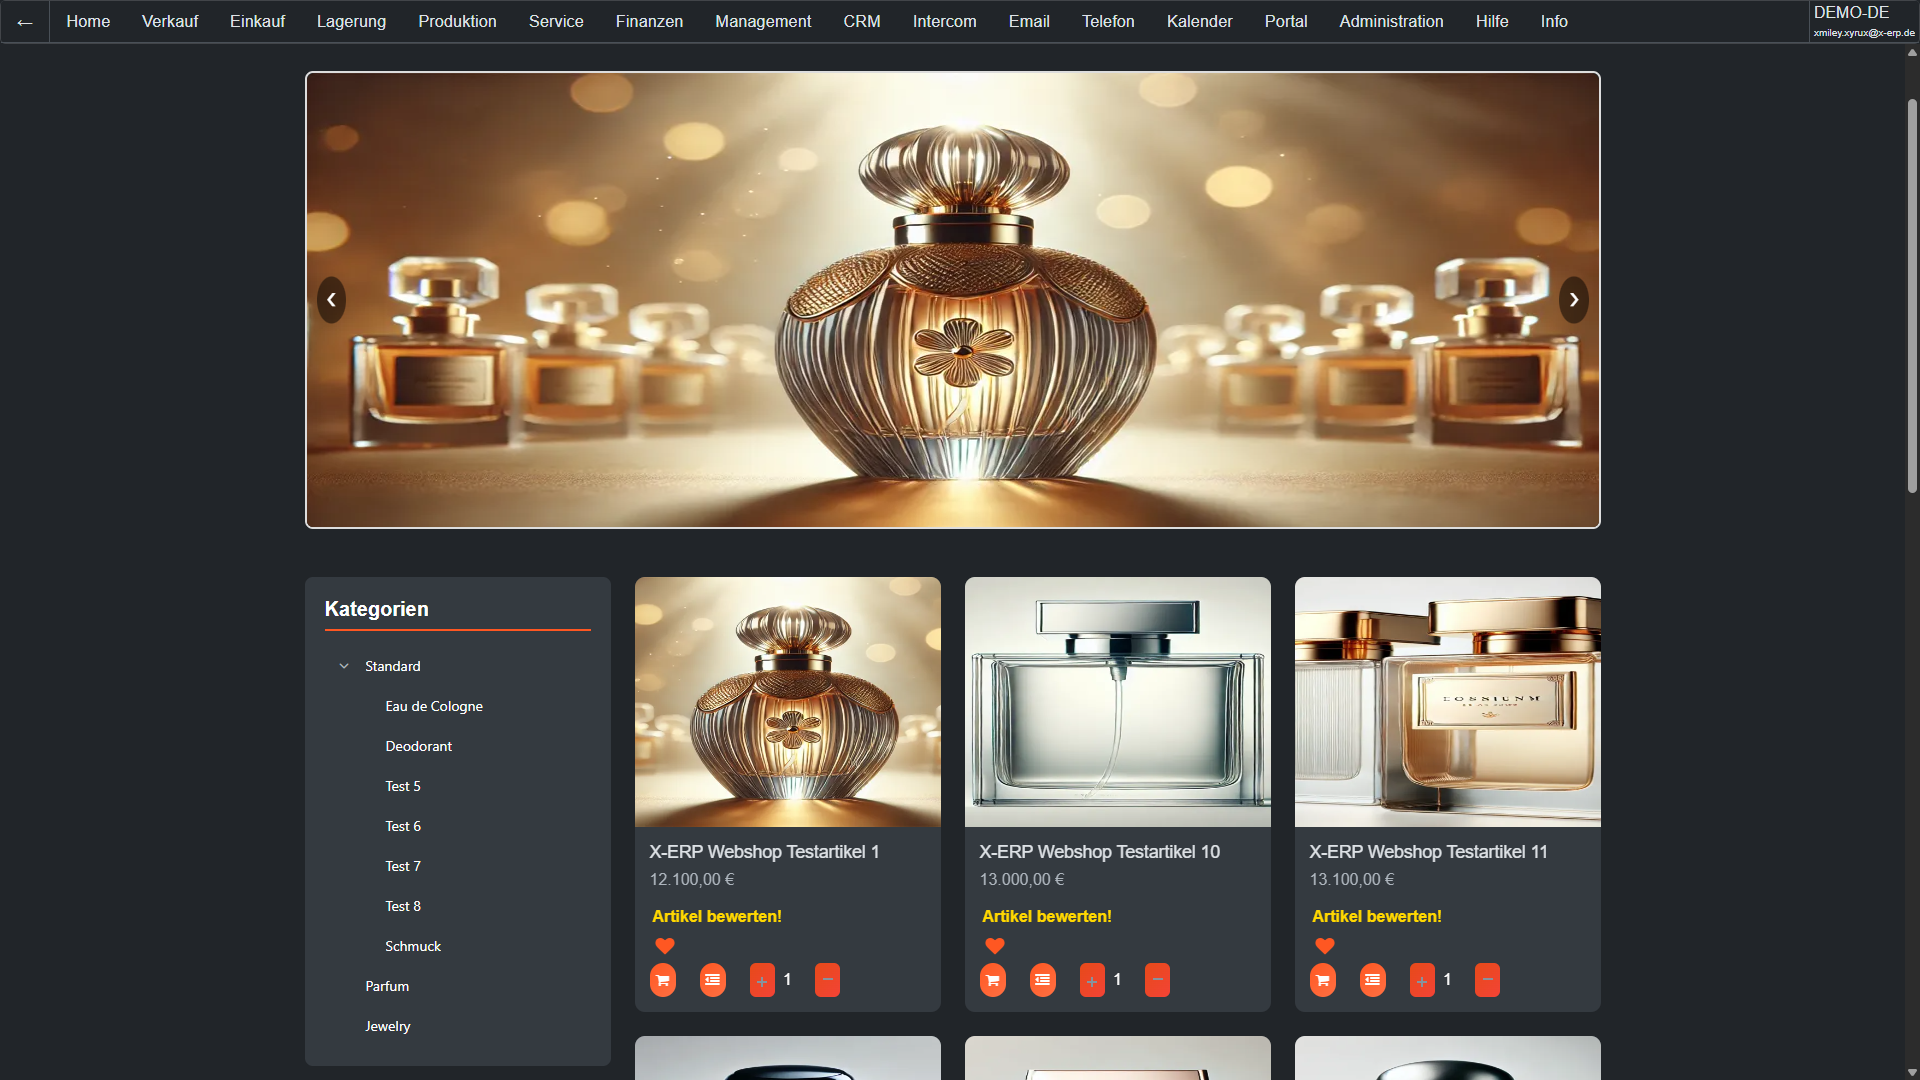Collapse the Standard category tree
Image resolution: width=1920 pixels, height=1080 pixels.
coord(344,666)
